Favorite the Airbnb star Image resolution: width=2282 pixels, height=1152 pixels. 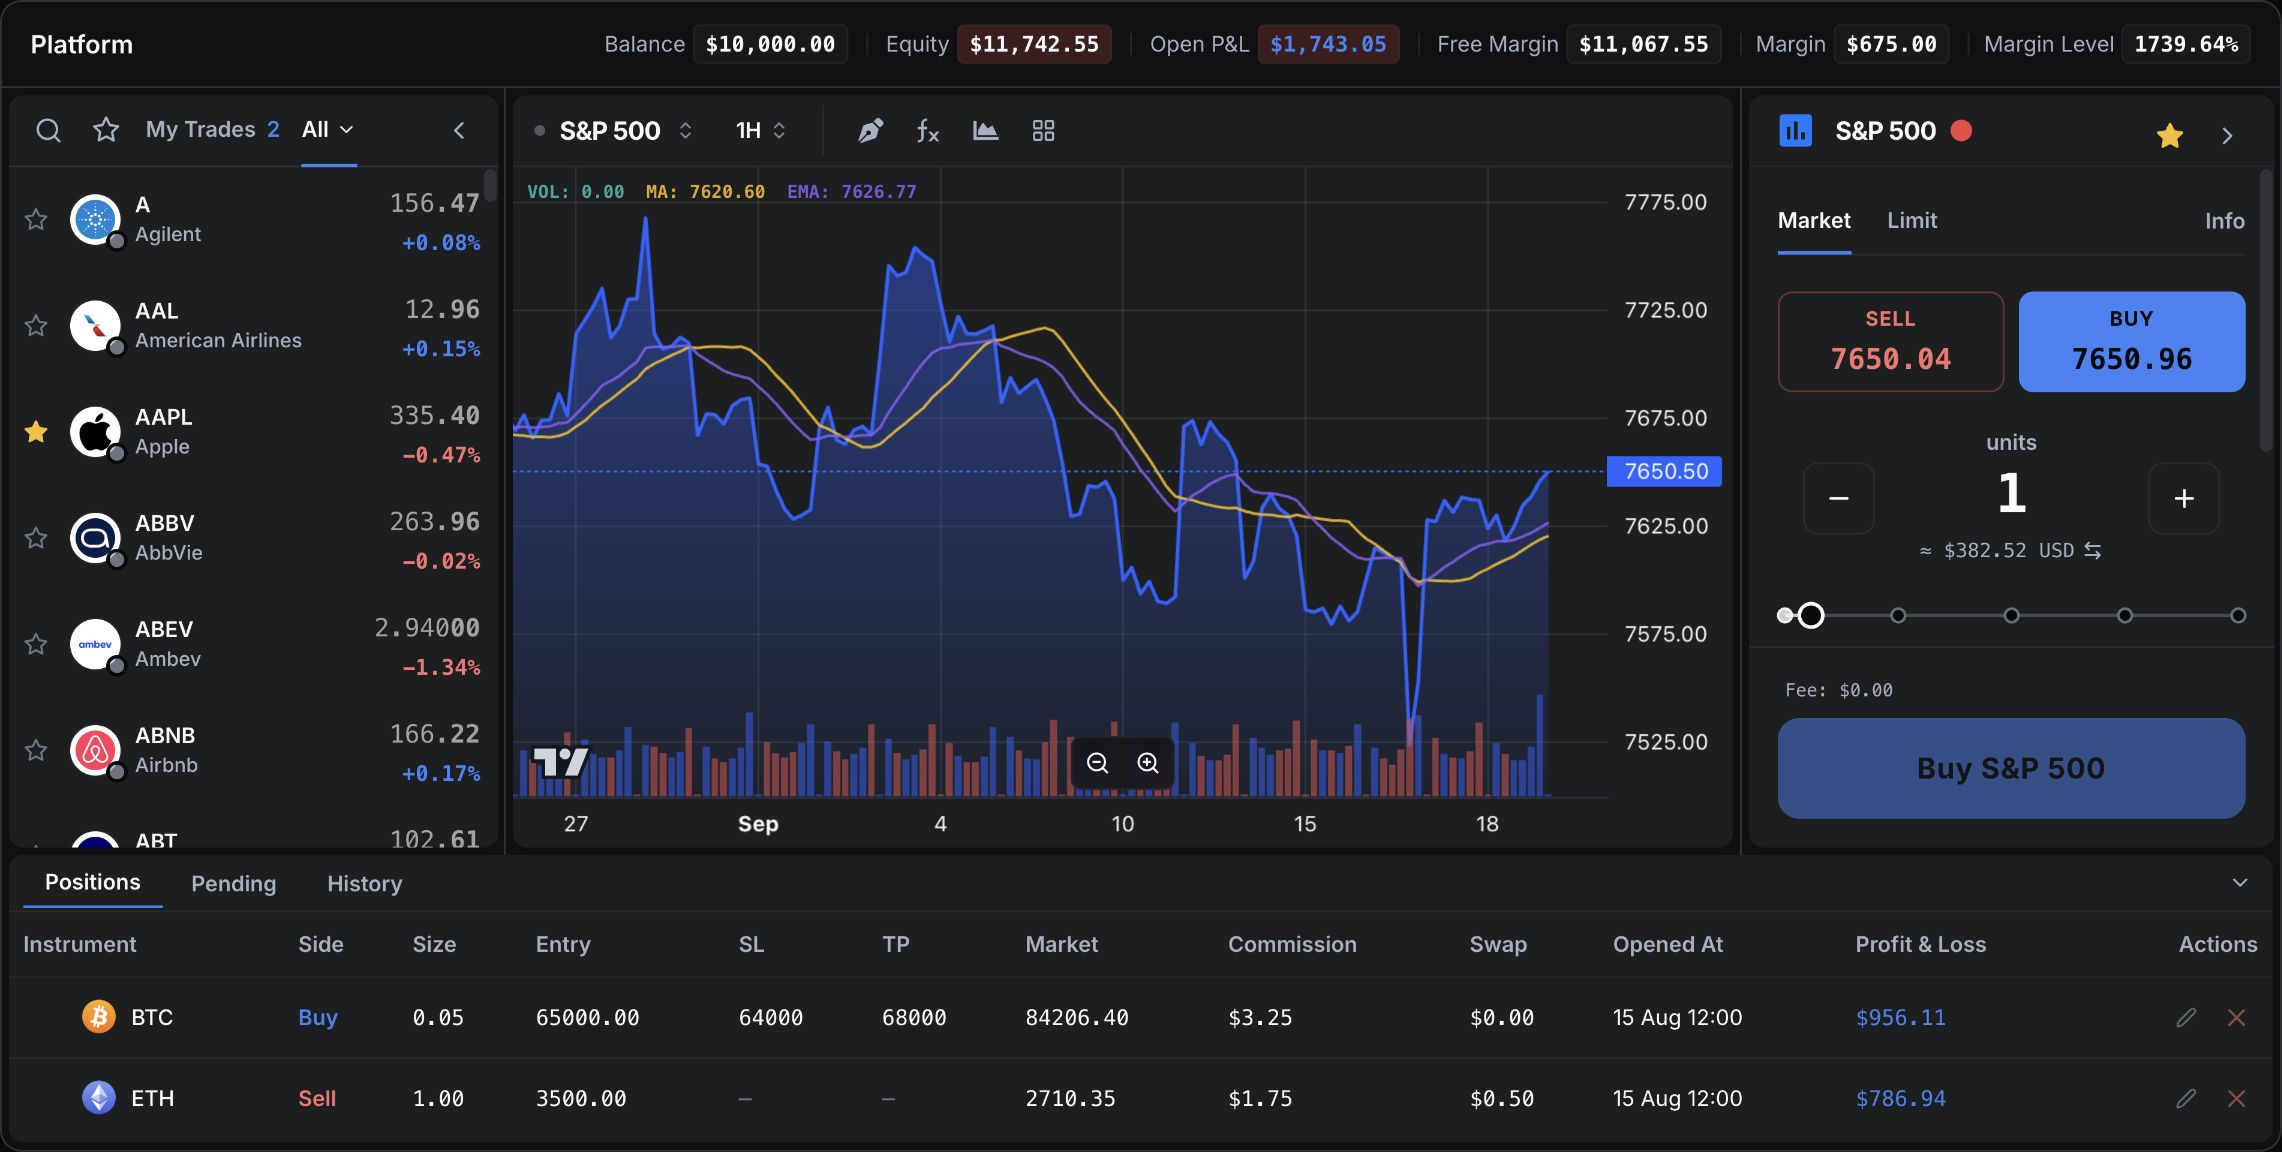[36, 749]
